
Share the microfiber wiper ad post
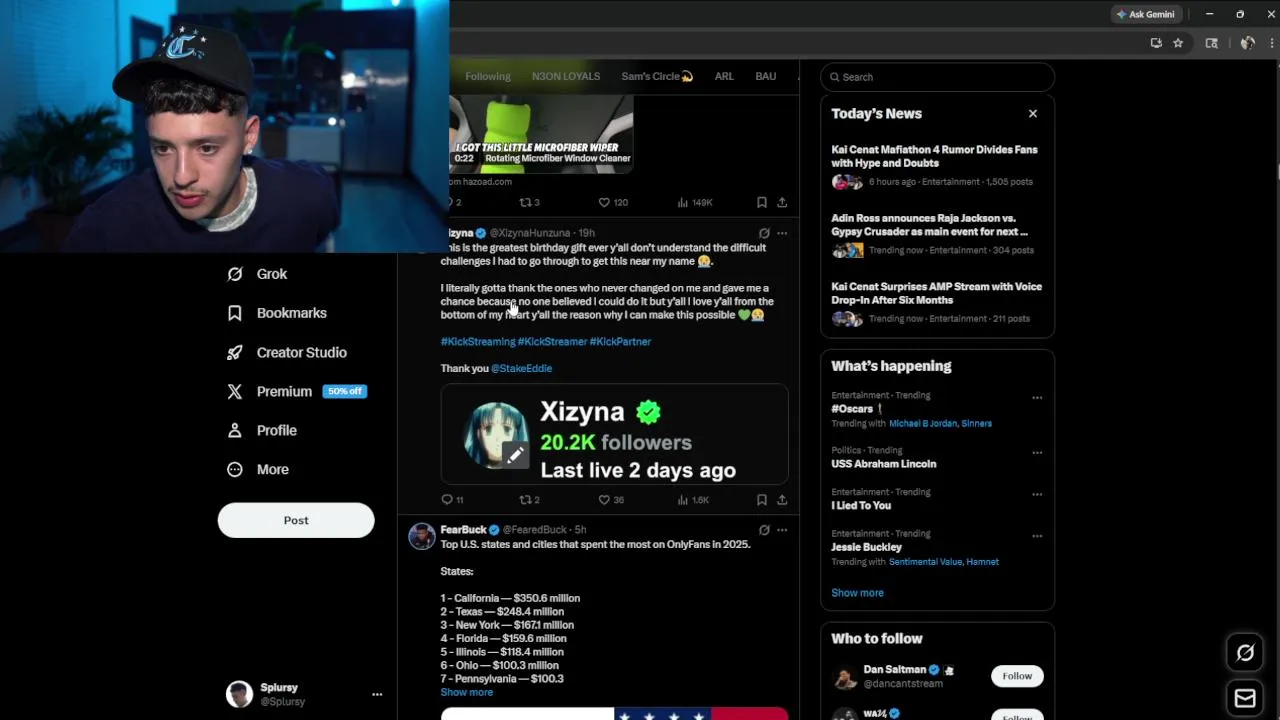(782, 202)
